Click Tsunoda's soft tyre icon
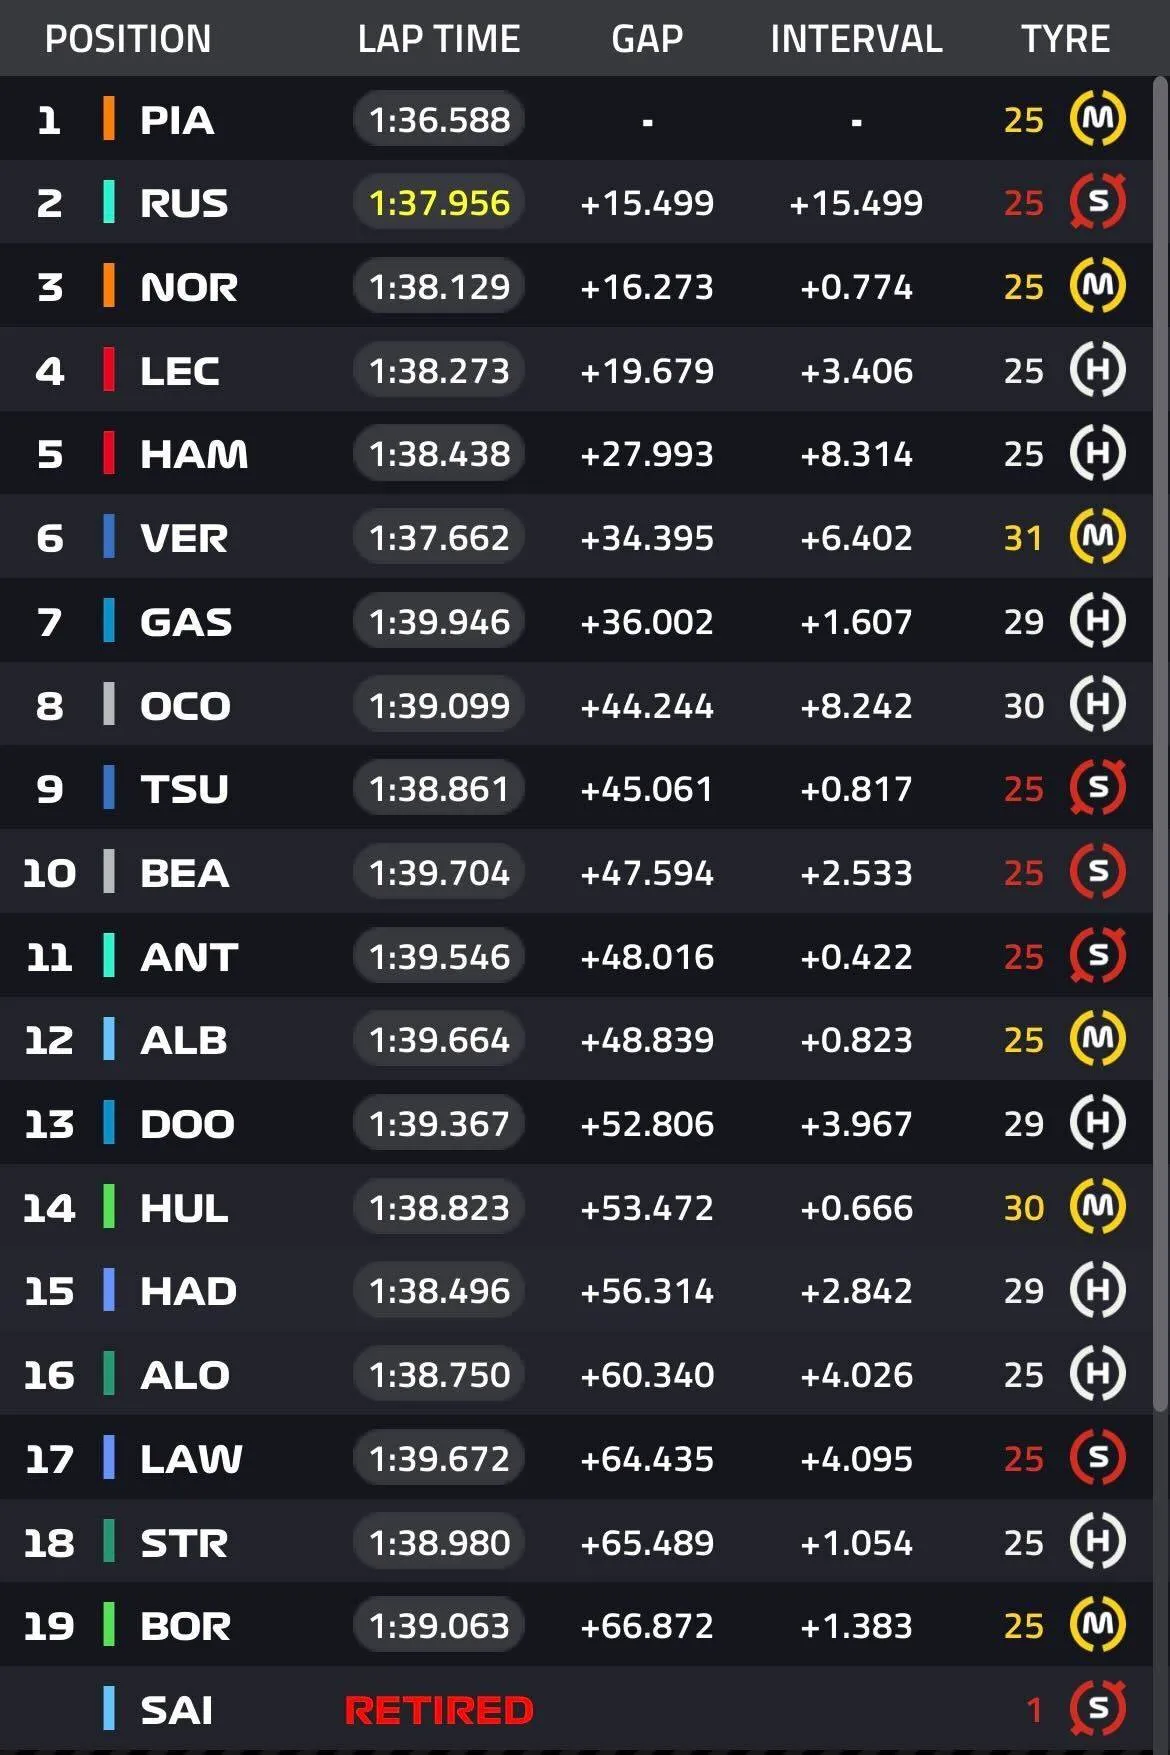This screenshot has width=1170, height=1755. click(1098, 788)
